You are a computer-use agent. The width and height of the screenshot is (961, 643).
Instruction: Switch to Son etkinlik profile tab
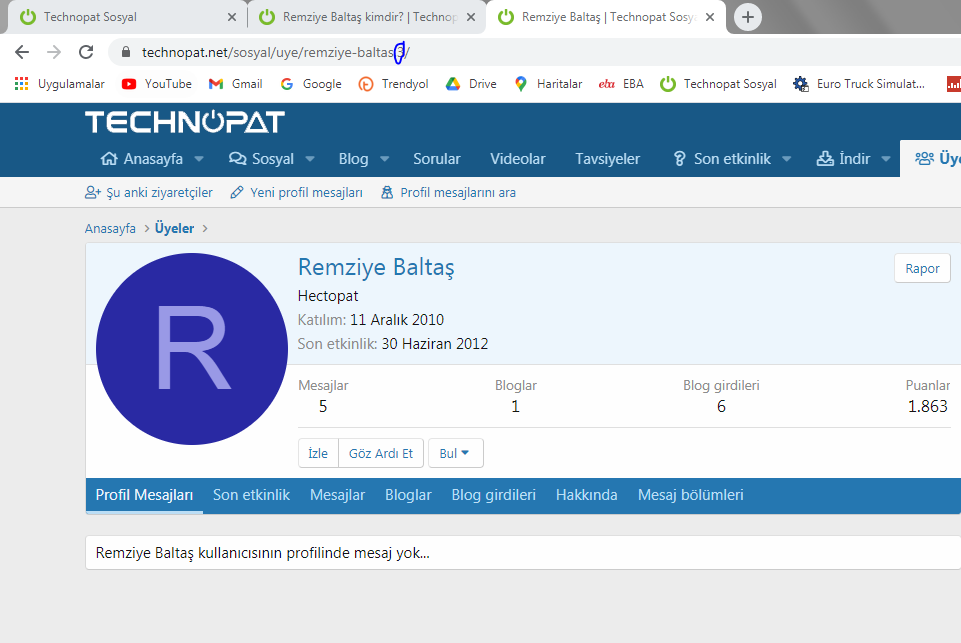pos(251,495)
